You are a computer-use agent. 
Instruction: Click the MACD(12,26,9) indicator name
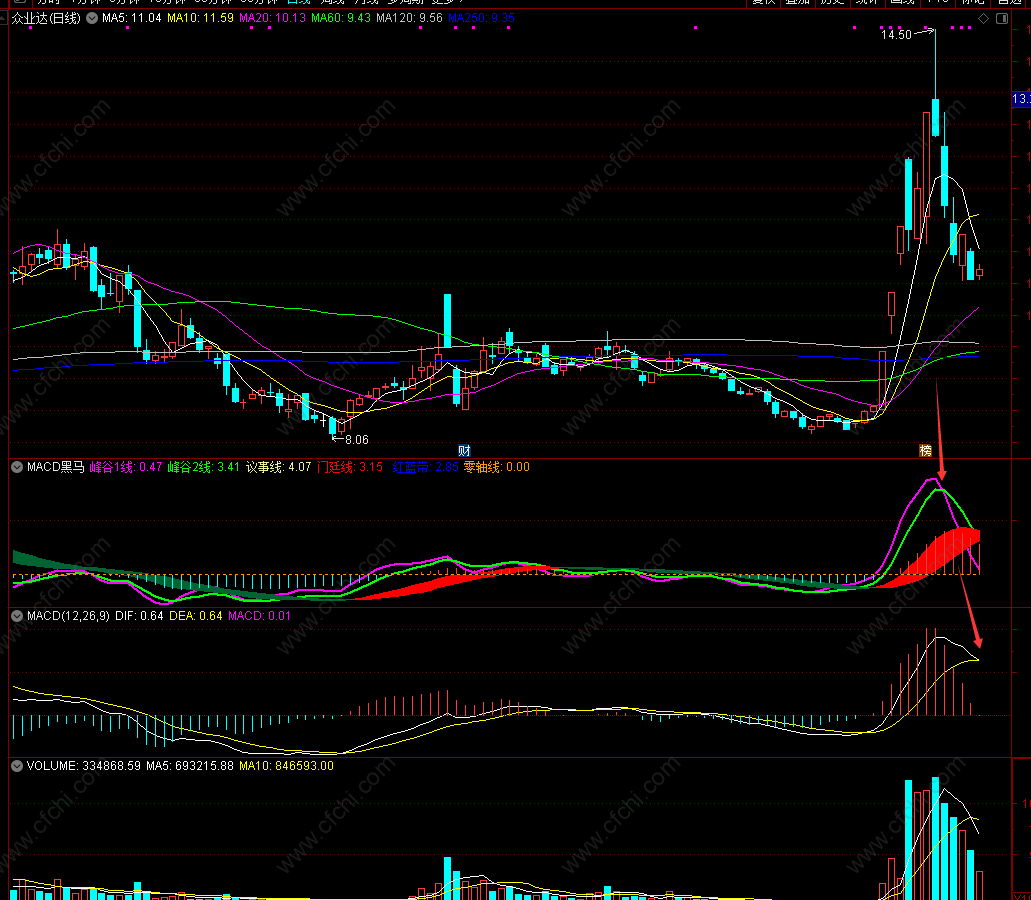click(68, 616)
